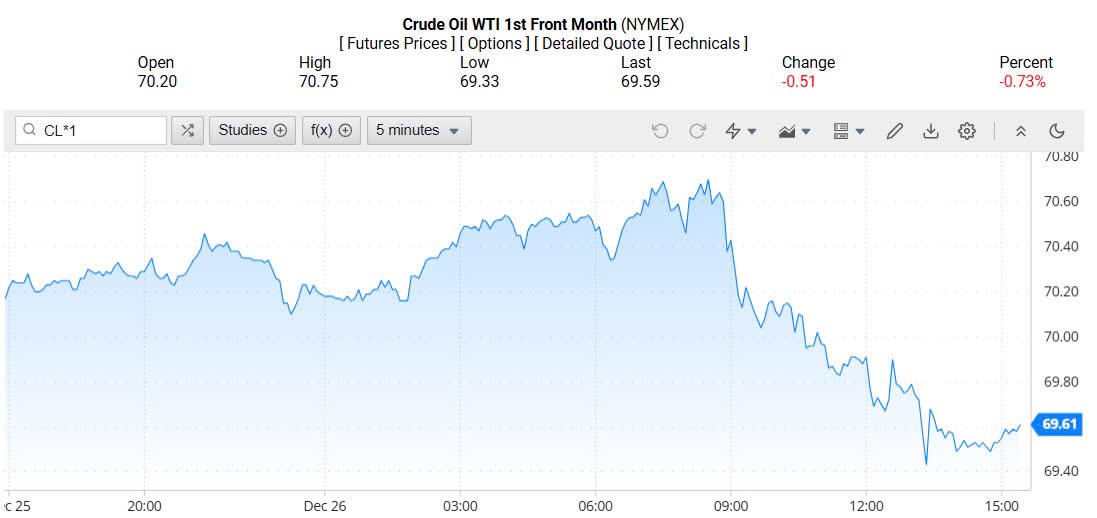The height and width of the screenshot is (518, 1097).
Task: Download the chart image
Action: tap(931, 131)
